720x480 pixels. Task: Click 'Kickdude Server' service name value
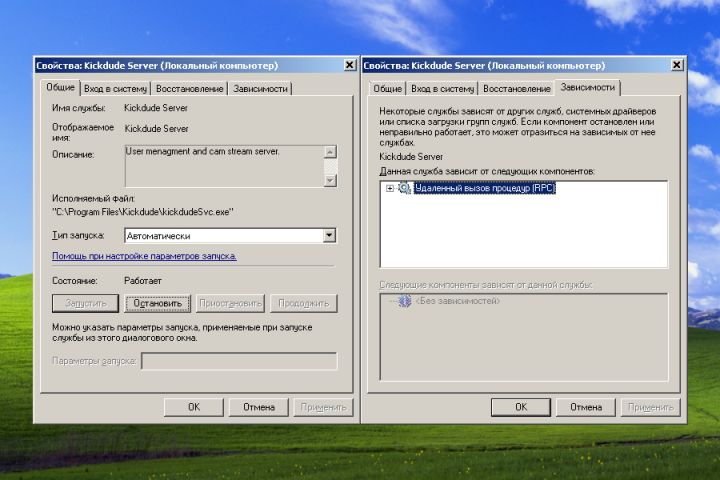click(x=156, y=108)
